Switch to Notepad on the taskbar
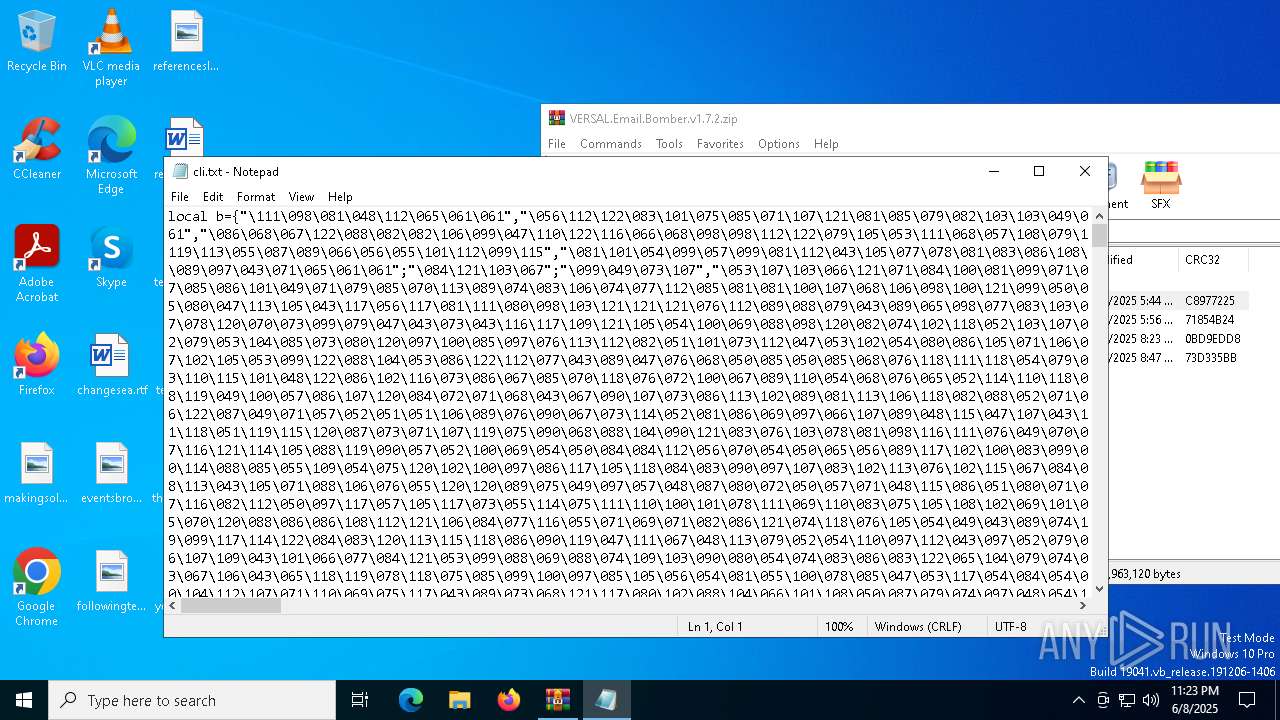The image size is (1280, 720). pos(607,700)
